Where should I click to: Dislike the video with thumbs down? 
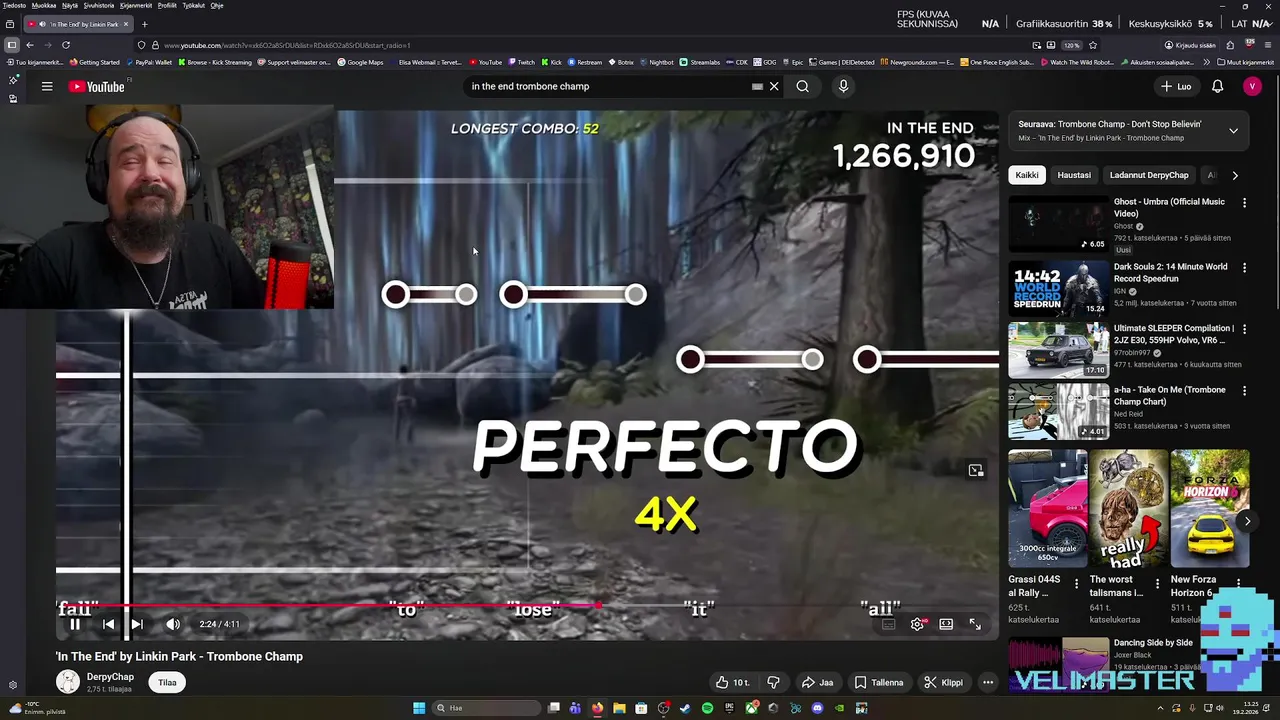pos(773,683)
